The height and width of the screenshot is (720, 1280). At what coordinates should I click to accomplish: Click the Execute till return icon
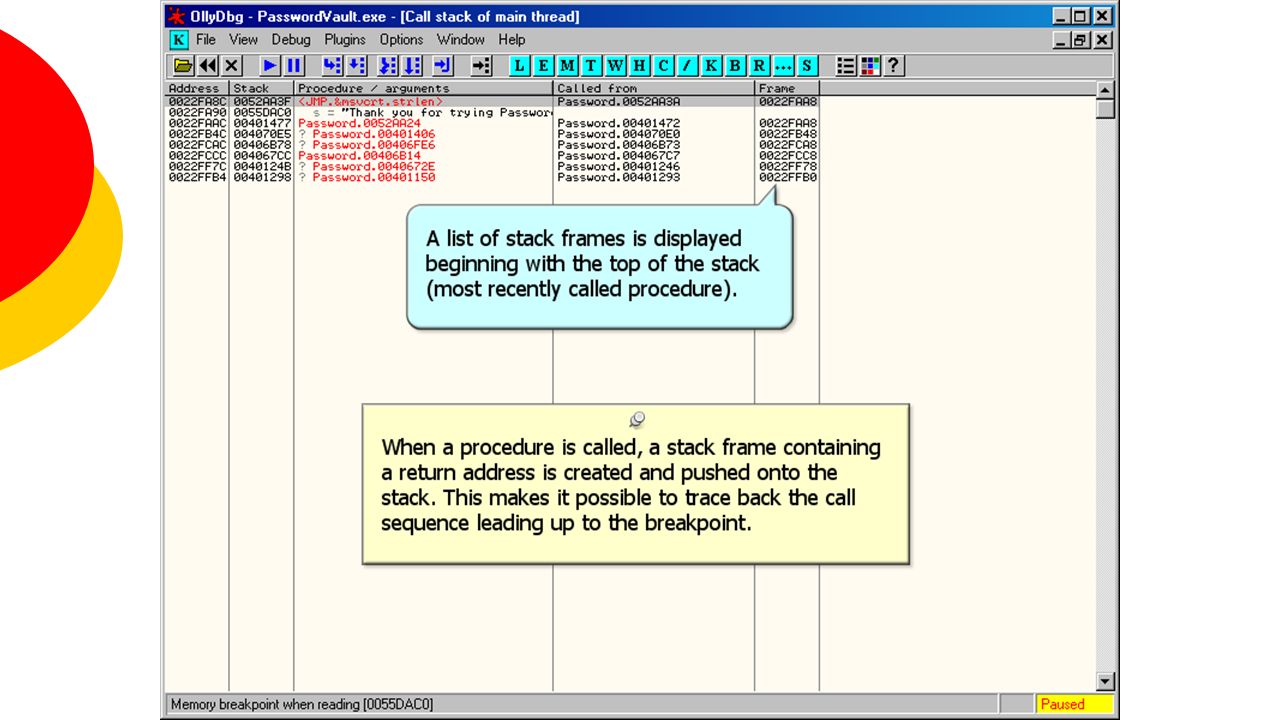[x=442, y=66]
